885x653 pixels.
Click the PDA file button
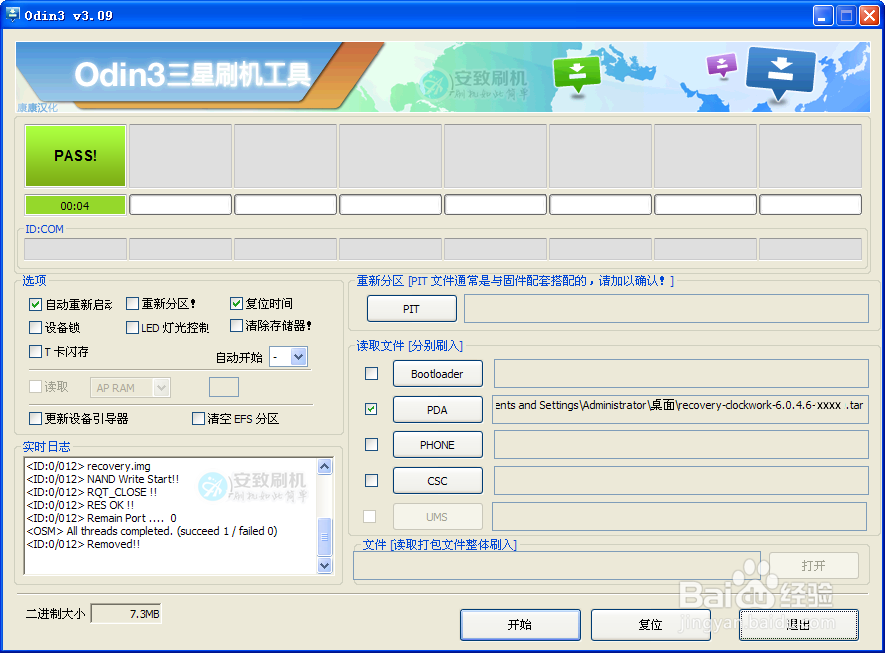(x=437, y=410)
